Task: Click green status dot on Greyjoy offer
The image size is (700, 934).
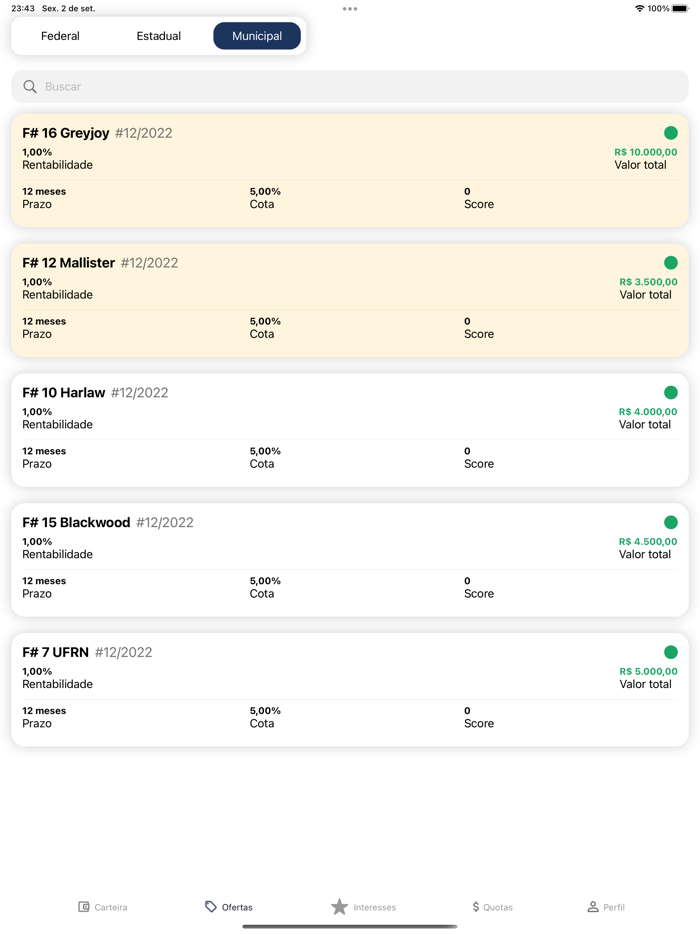Action: click(x=671, y=133)
